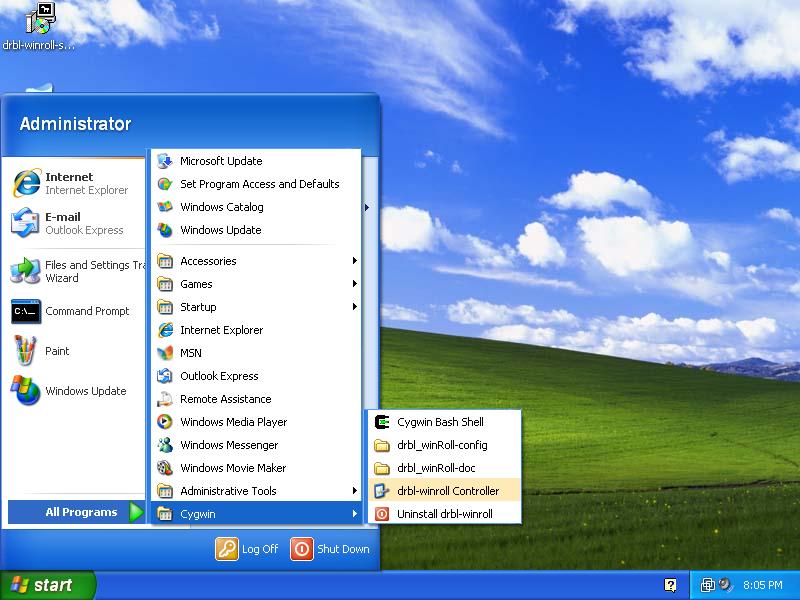Launch Windows Movie Maker
800x600 pixels.
point(233,468)
